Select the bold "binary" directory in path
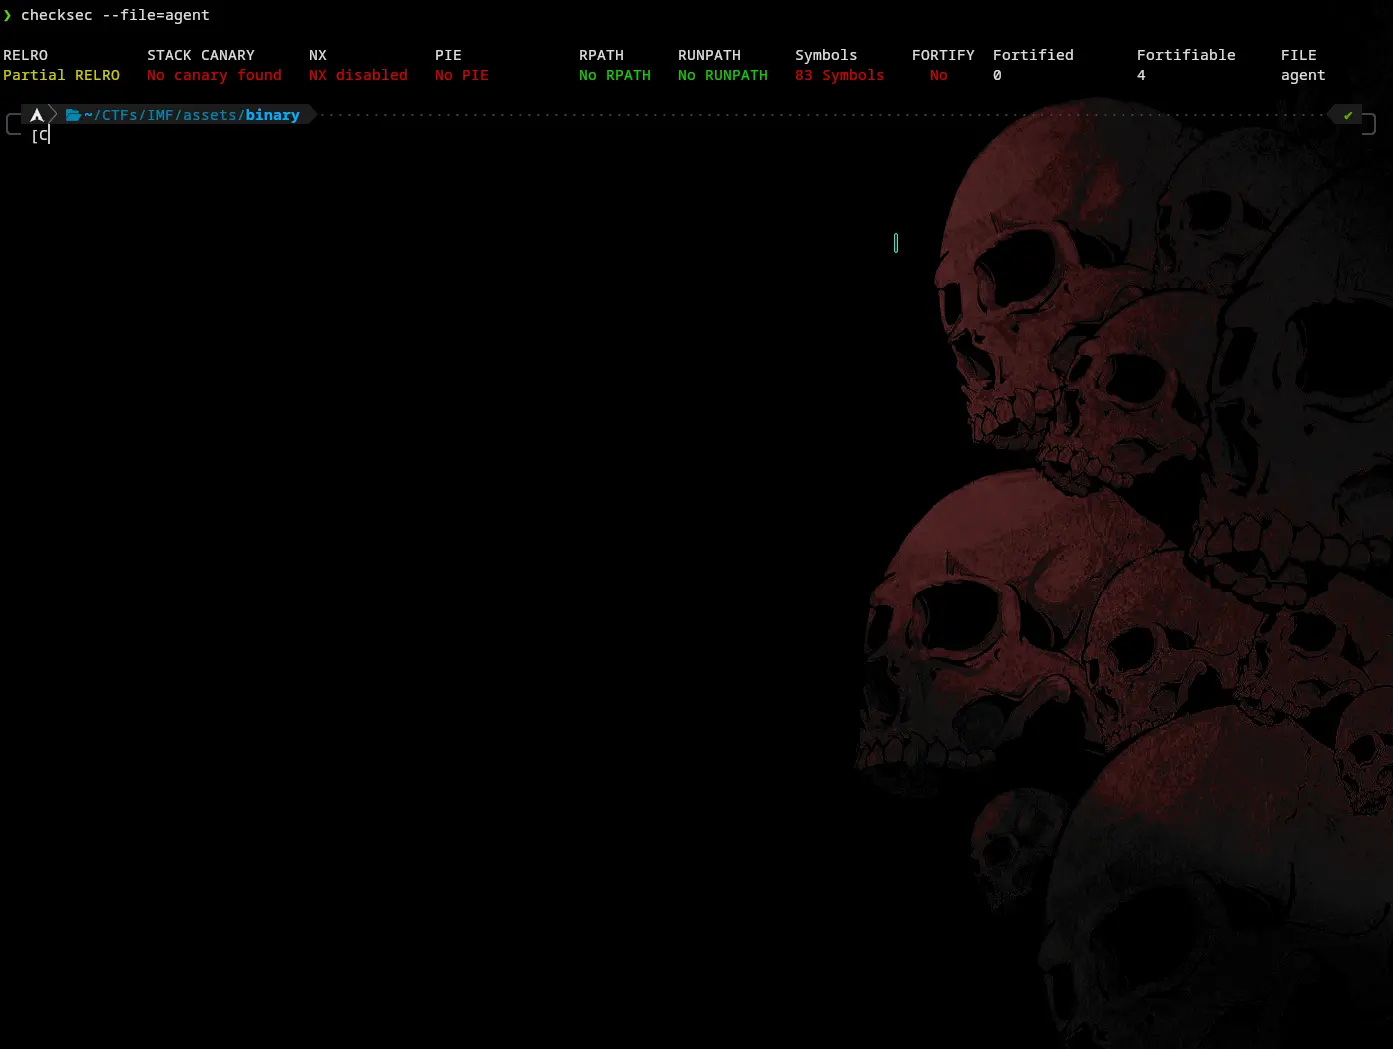 pyautogui.click(x=273, y=115)
